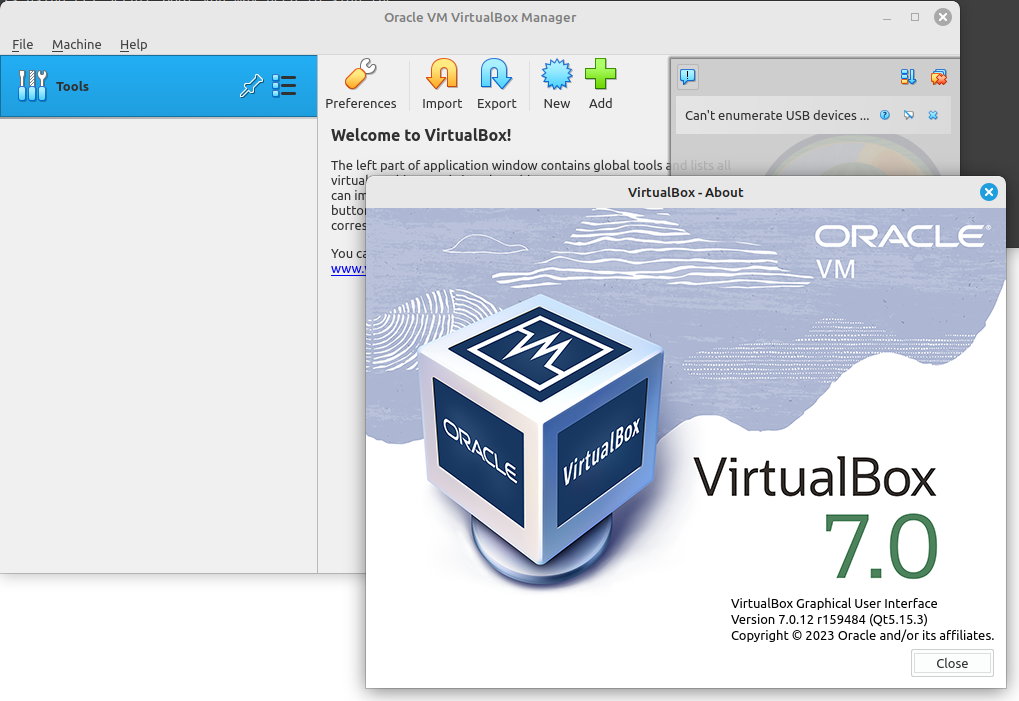Click the Close button in About dialog
This screenshot has height=701, width=1019.
952,663
